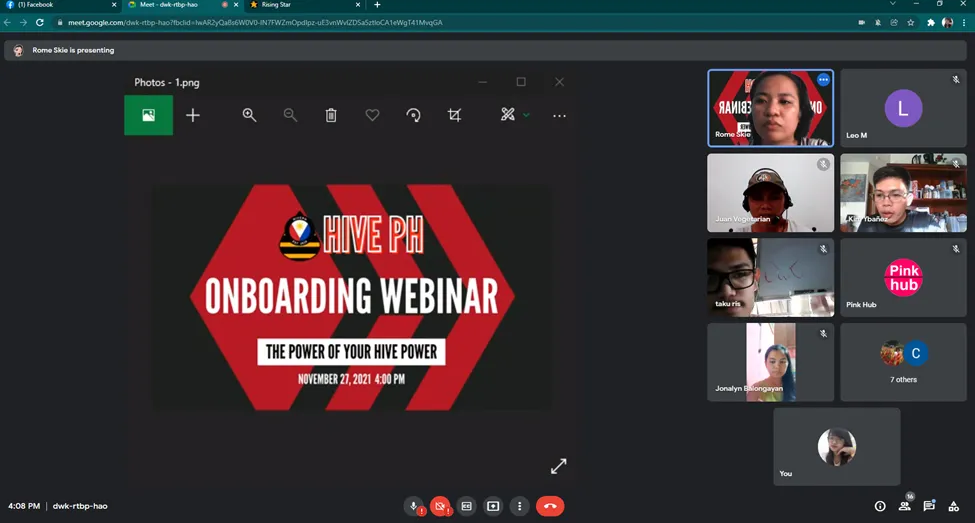The height and width of the screenshot is (523, 975).
Task: Open options on Rome Skie's video tile
Action: pyautogui.click(x=823, y=80)
